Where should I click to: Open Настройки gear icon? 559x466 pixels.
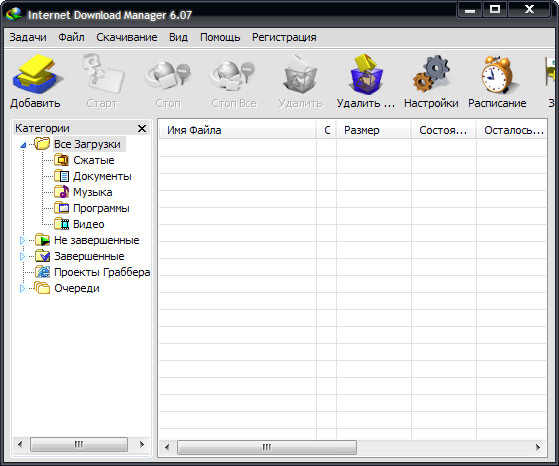[x=431, y=74]
